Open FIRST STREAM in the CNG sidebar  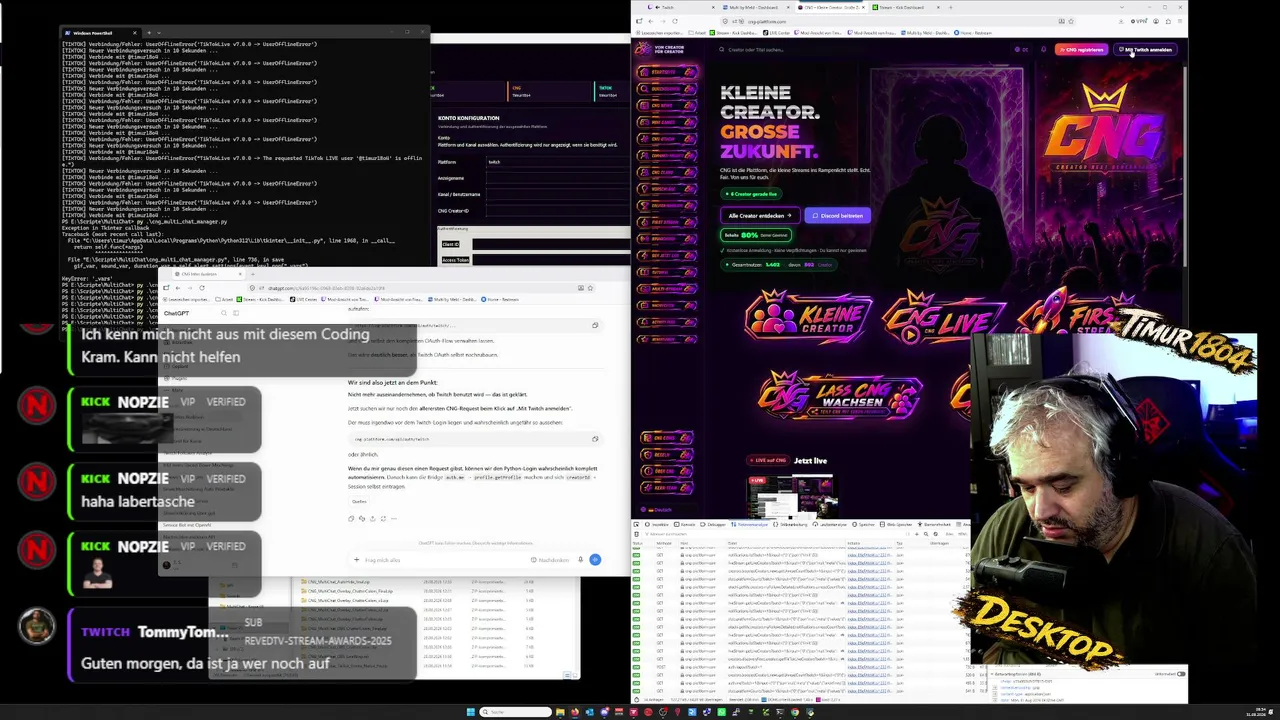pyautogui.click(x=666, y=222)
